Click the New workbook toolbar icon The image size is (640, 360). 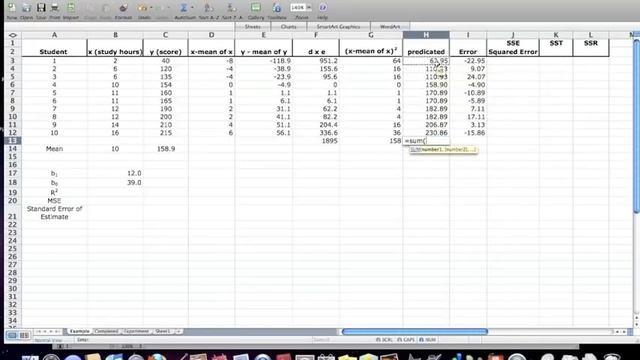pyautogui.click(x=12, y=8)
